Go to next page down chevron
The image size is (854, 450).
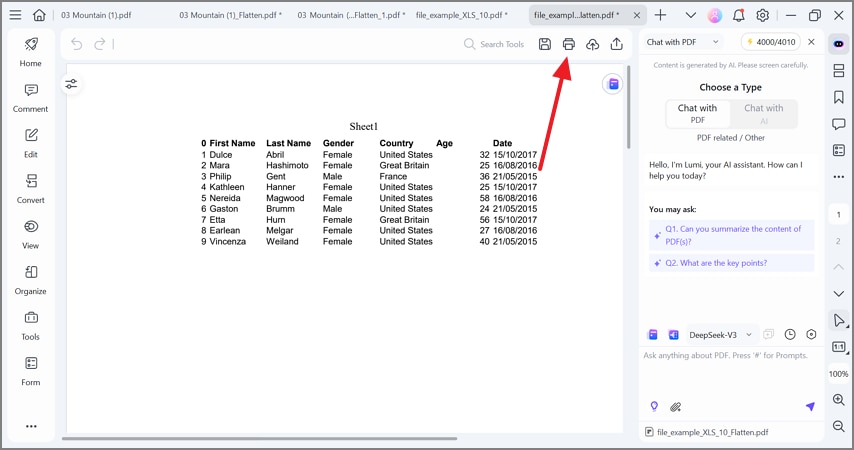coord(839,294)
